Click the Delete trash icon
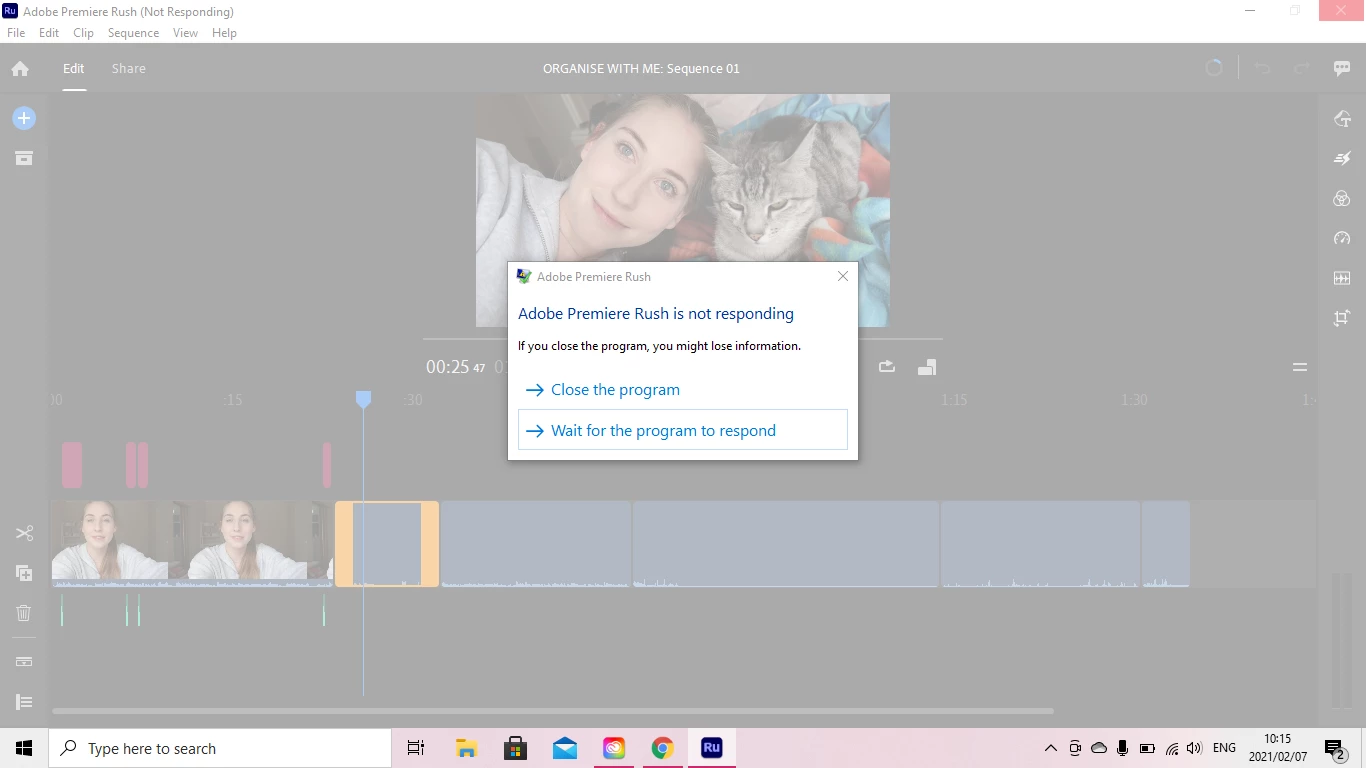1366x768 pixels. click(x=24, y=613)
